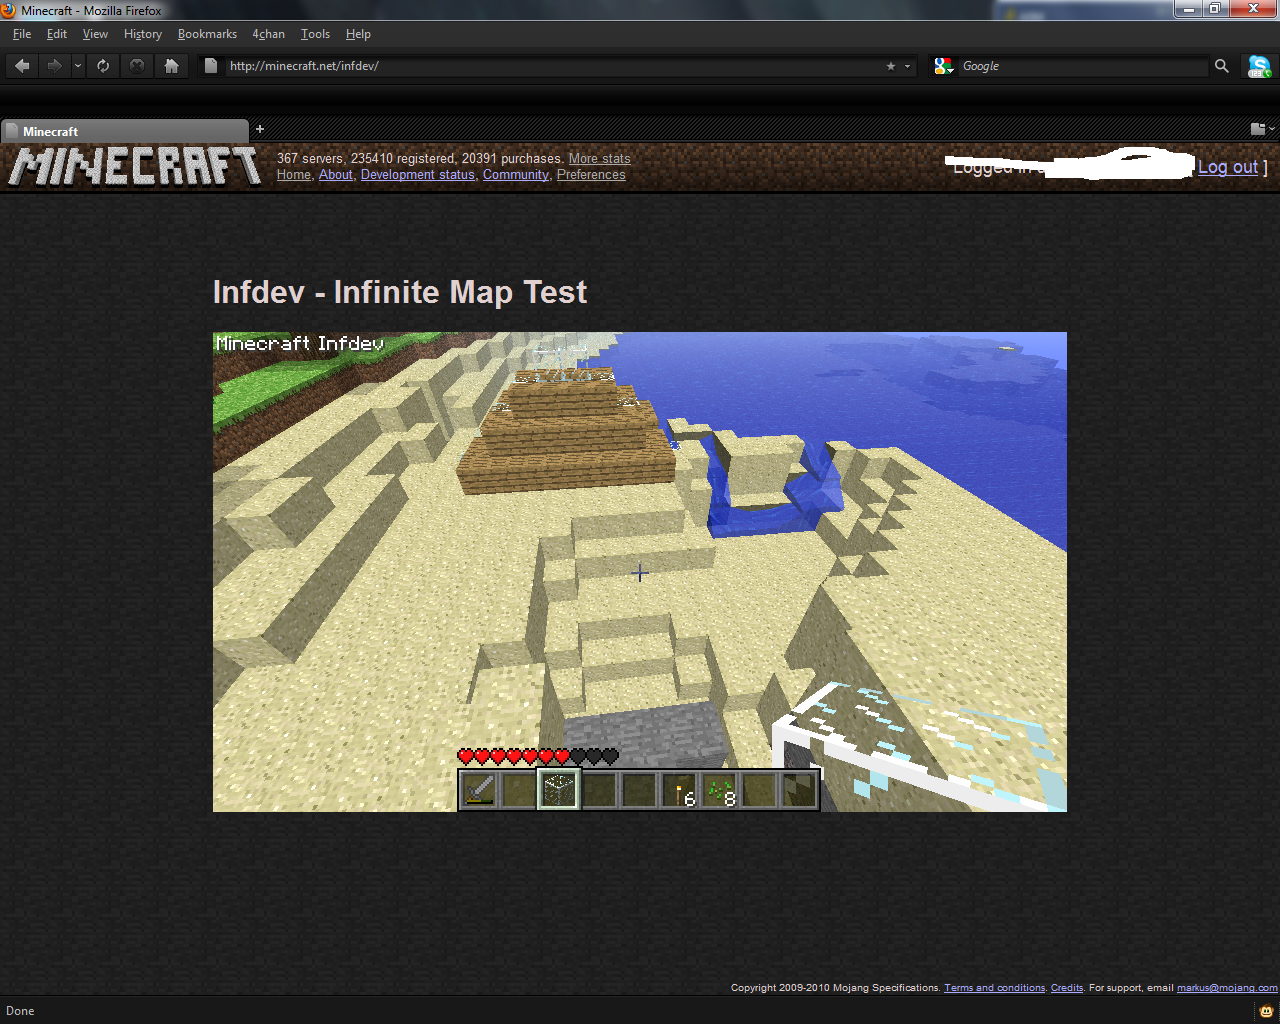The height and width of the screenshot is (1024, 1280).
Task: Click the browser Back arrow button
Action: click(x=22, y=66)
